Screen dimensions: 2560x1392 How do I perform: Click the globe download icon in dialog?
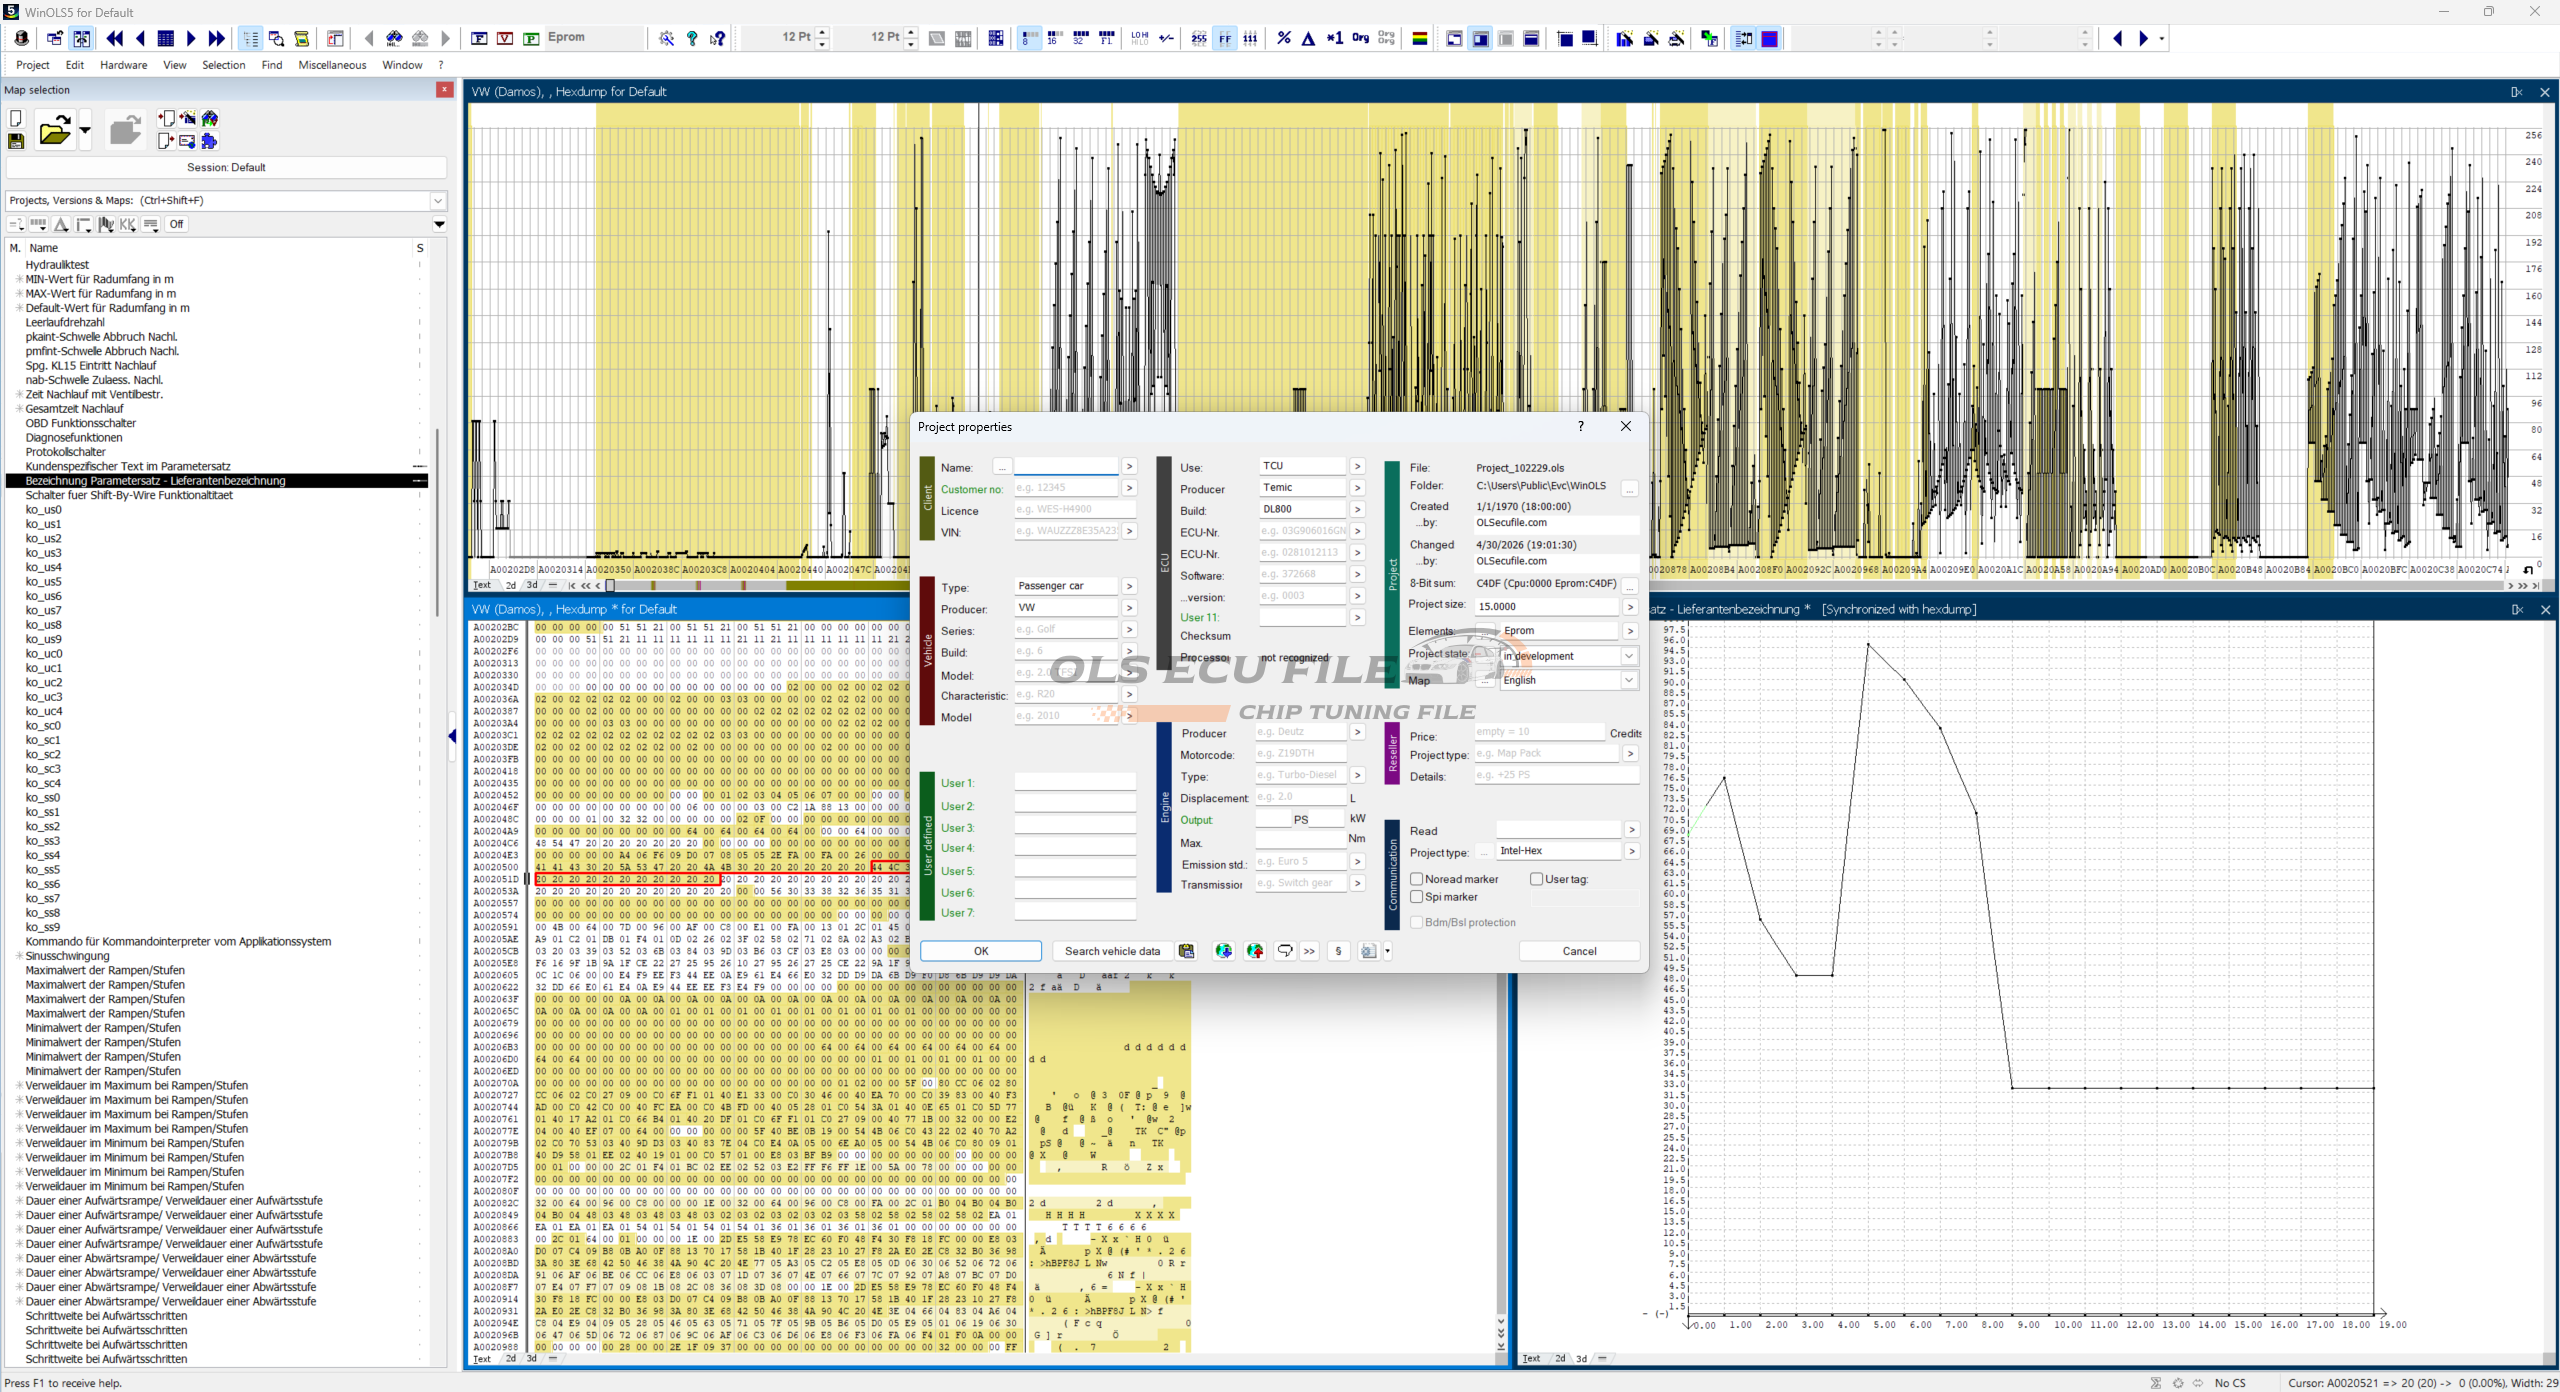[x=1224, y=951]
